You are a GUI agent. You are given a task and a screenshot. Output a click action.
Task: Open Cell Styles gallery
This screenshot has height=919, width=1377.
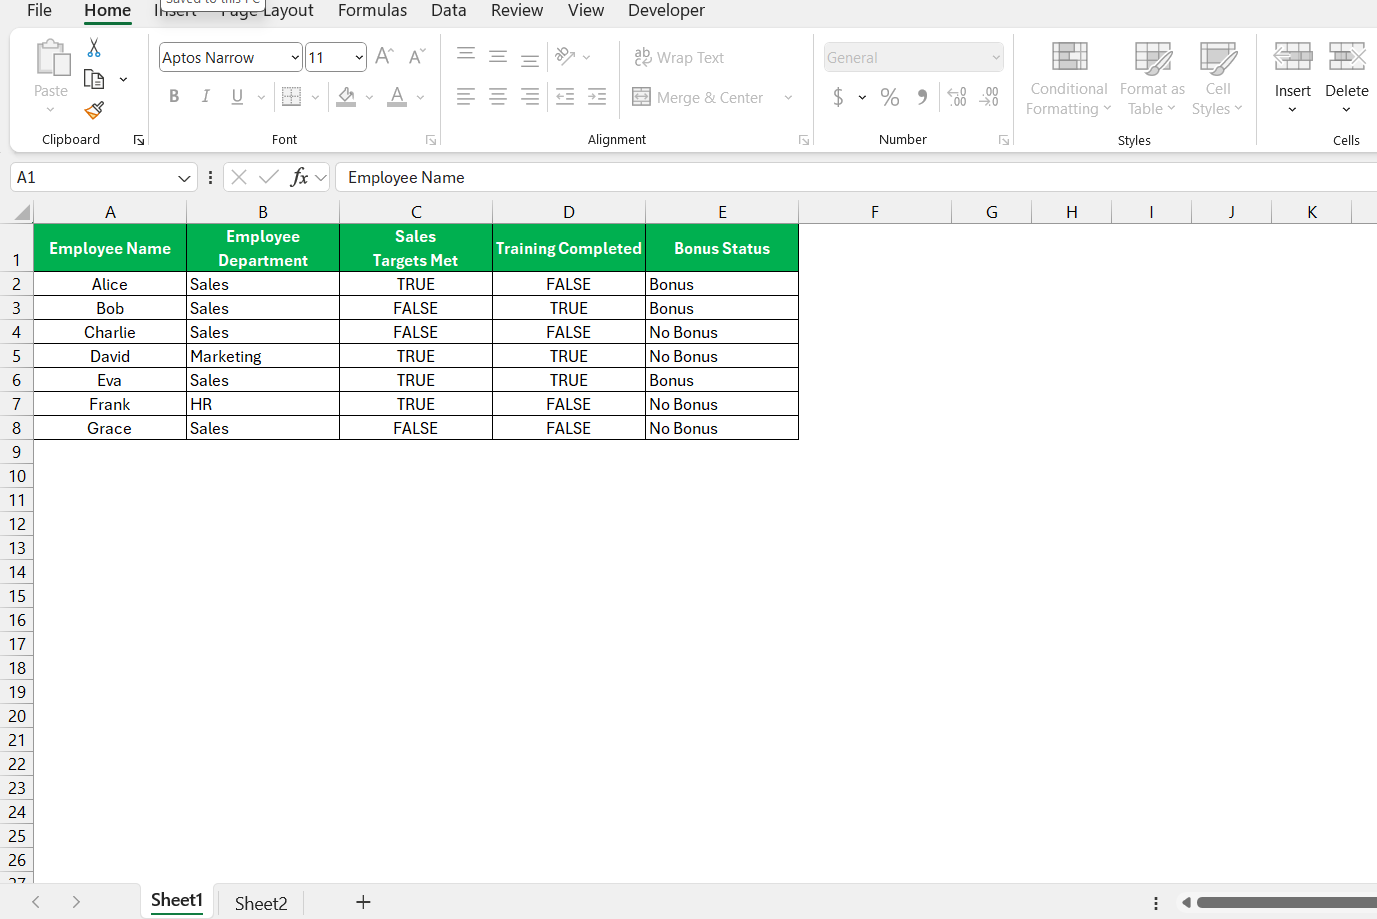[x=1217, y=79]
